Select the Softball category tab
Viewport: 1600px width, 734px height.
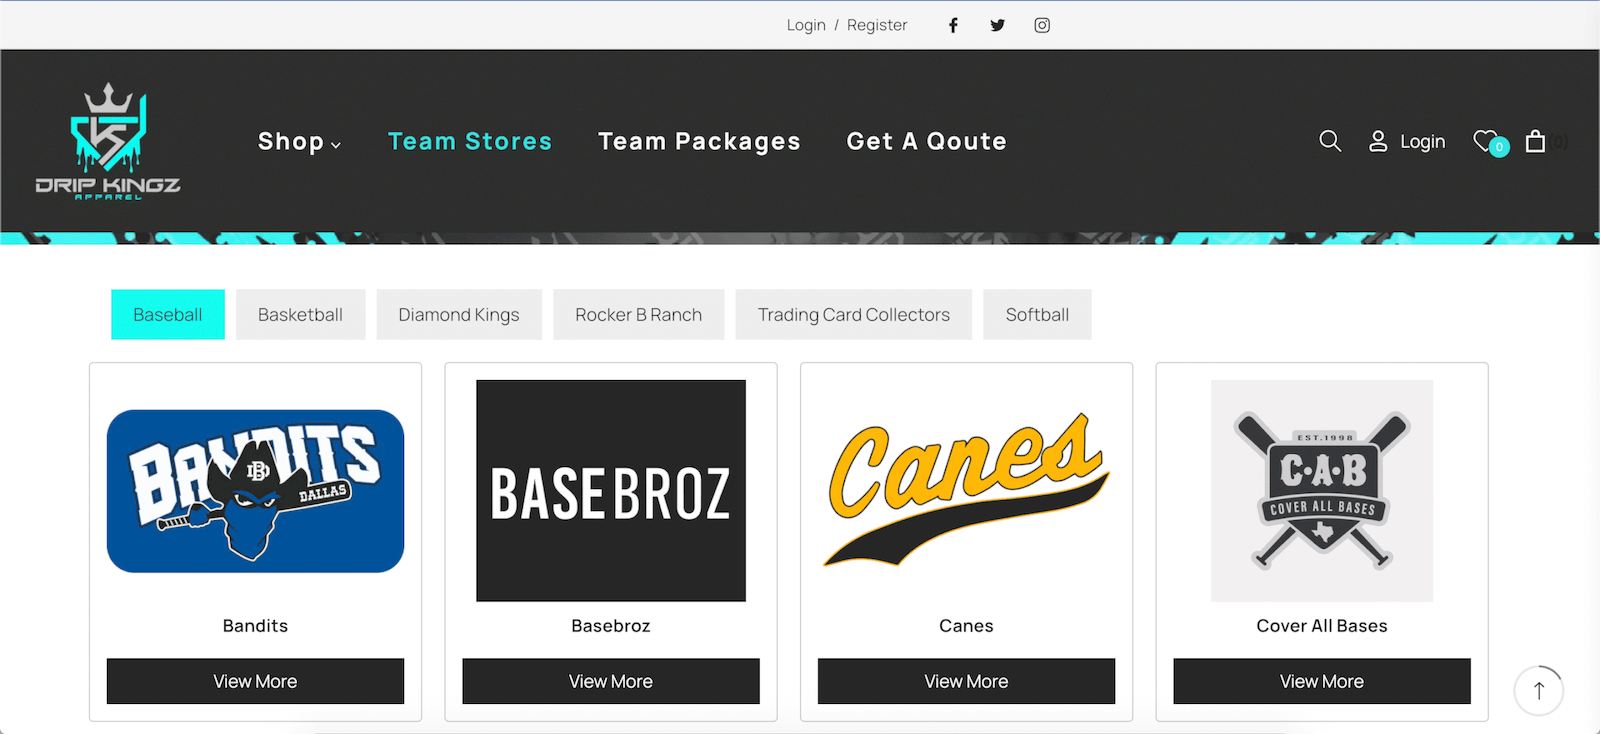(x=1037, y=314)
